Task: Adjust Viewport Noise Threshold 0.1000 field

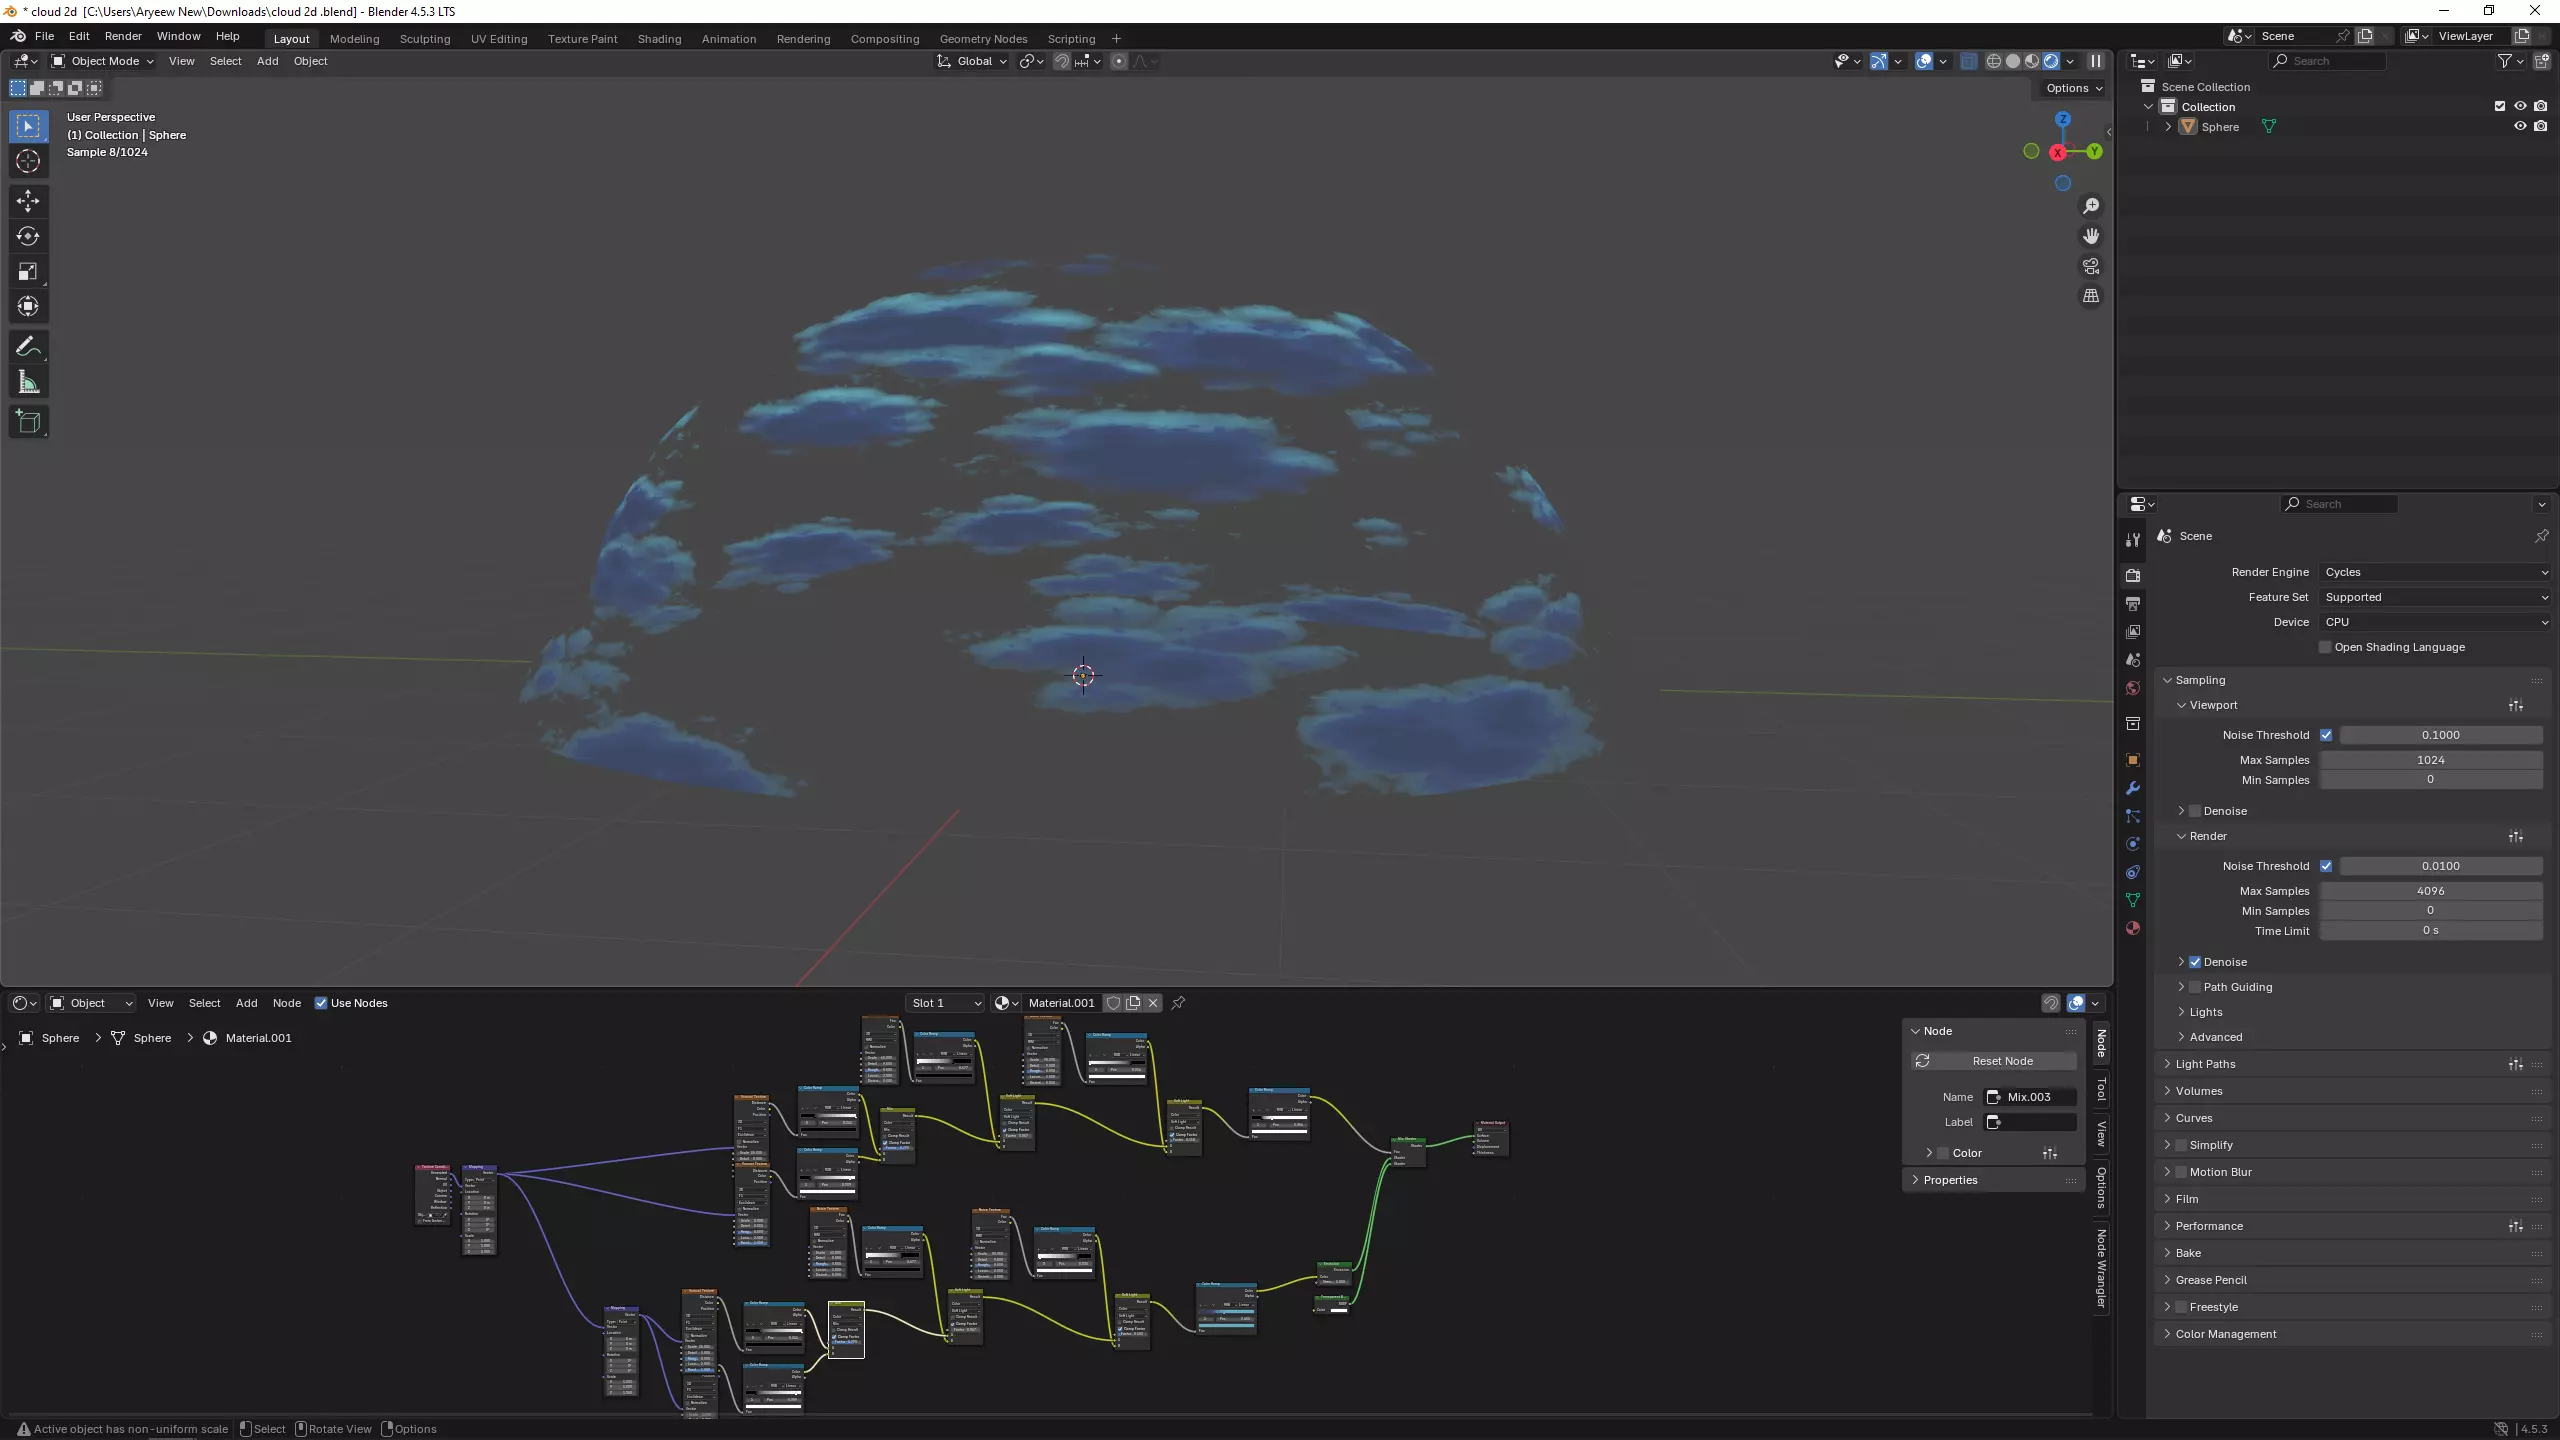Action: 2440,735
